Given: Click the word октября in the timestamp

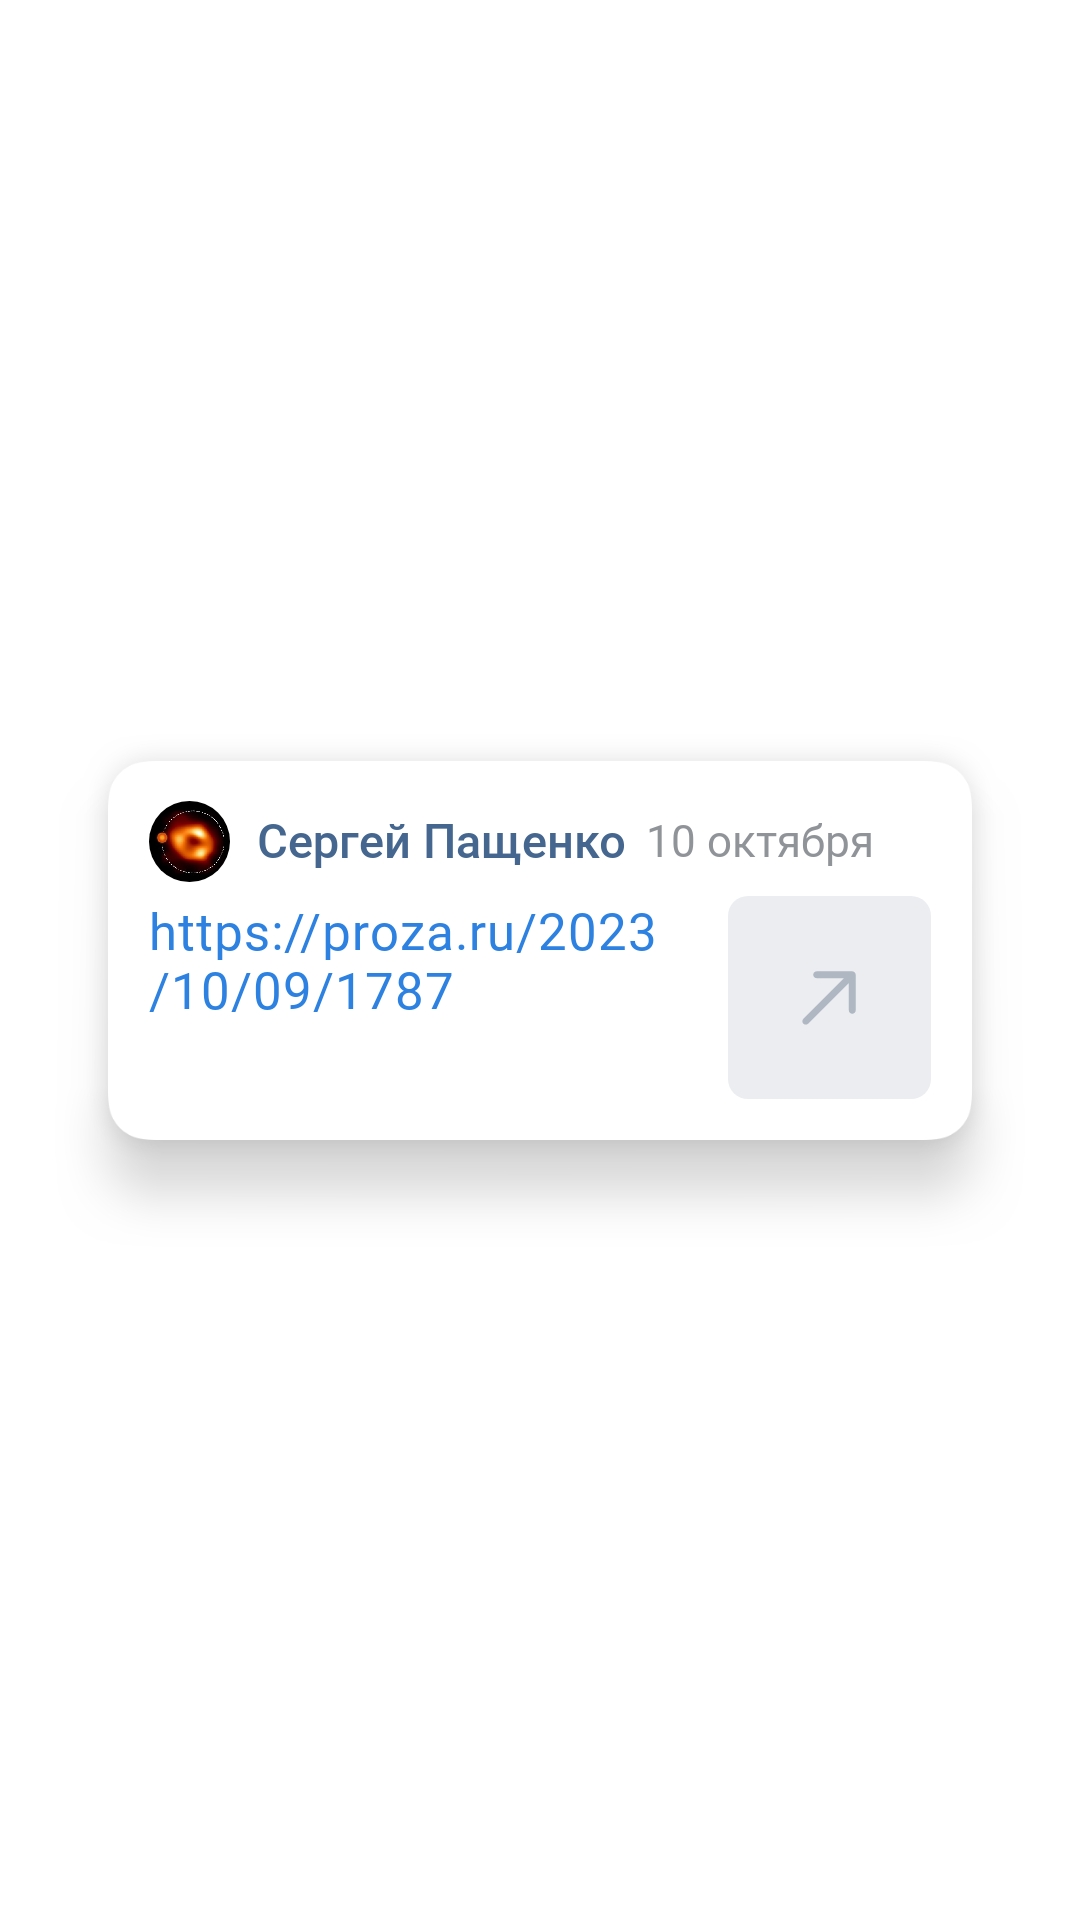Looking at the screenshot, I should pyautogui.click(x=790, y=843).
